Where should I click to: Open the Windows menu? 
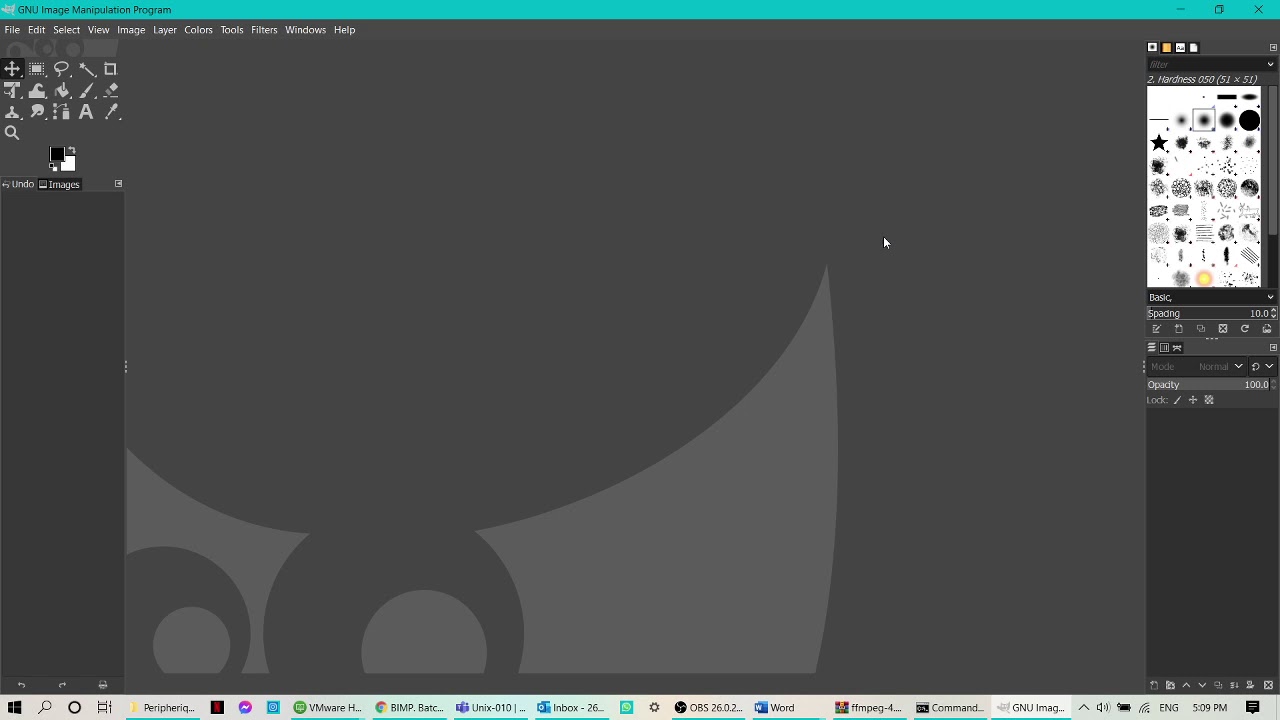pyautogui.click(x=305, y=30)
